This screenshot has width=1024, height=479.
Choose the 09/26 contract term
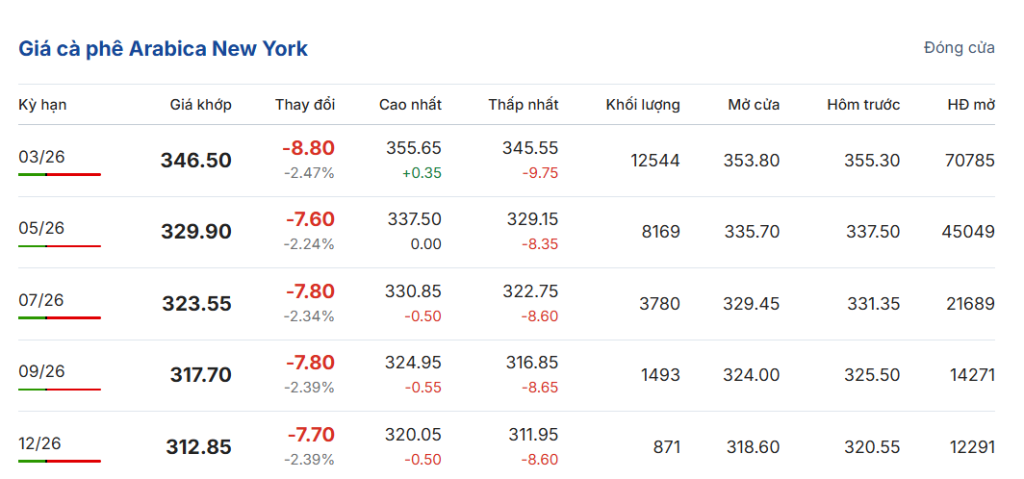(x=42, y=371)
